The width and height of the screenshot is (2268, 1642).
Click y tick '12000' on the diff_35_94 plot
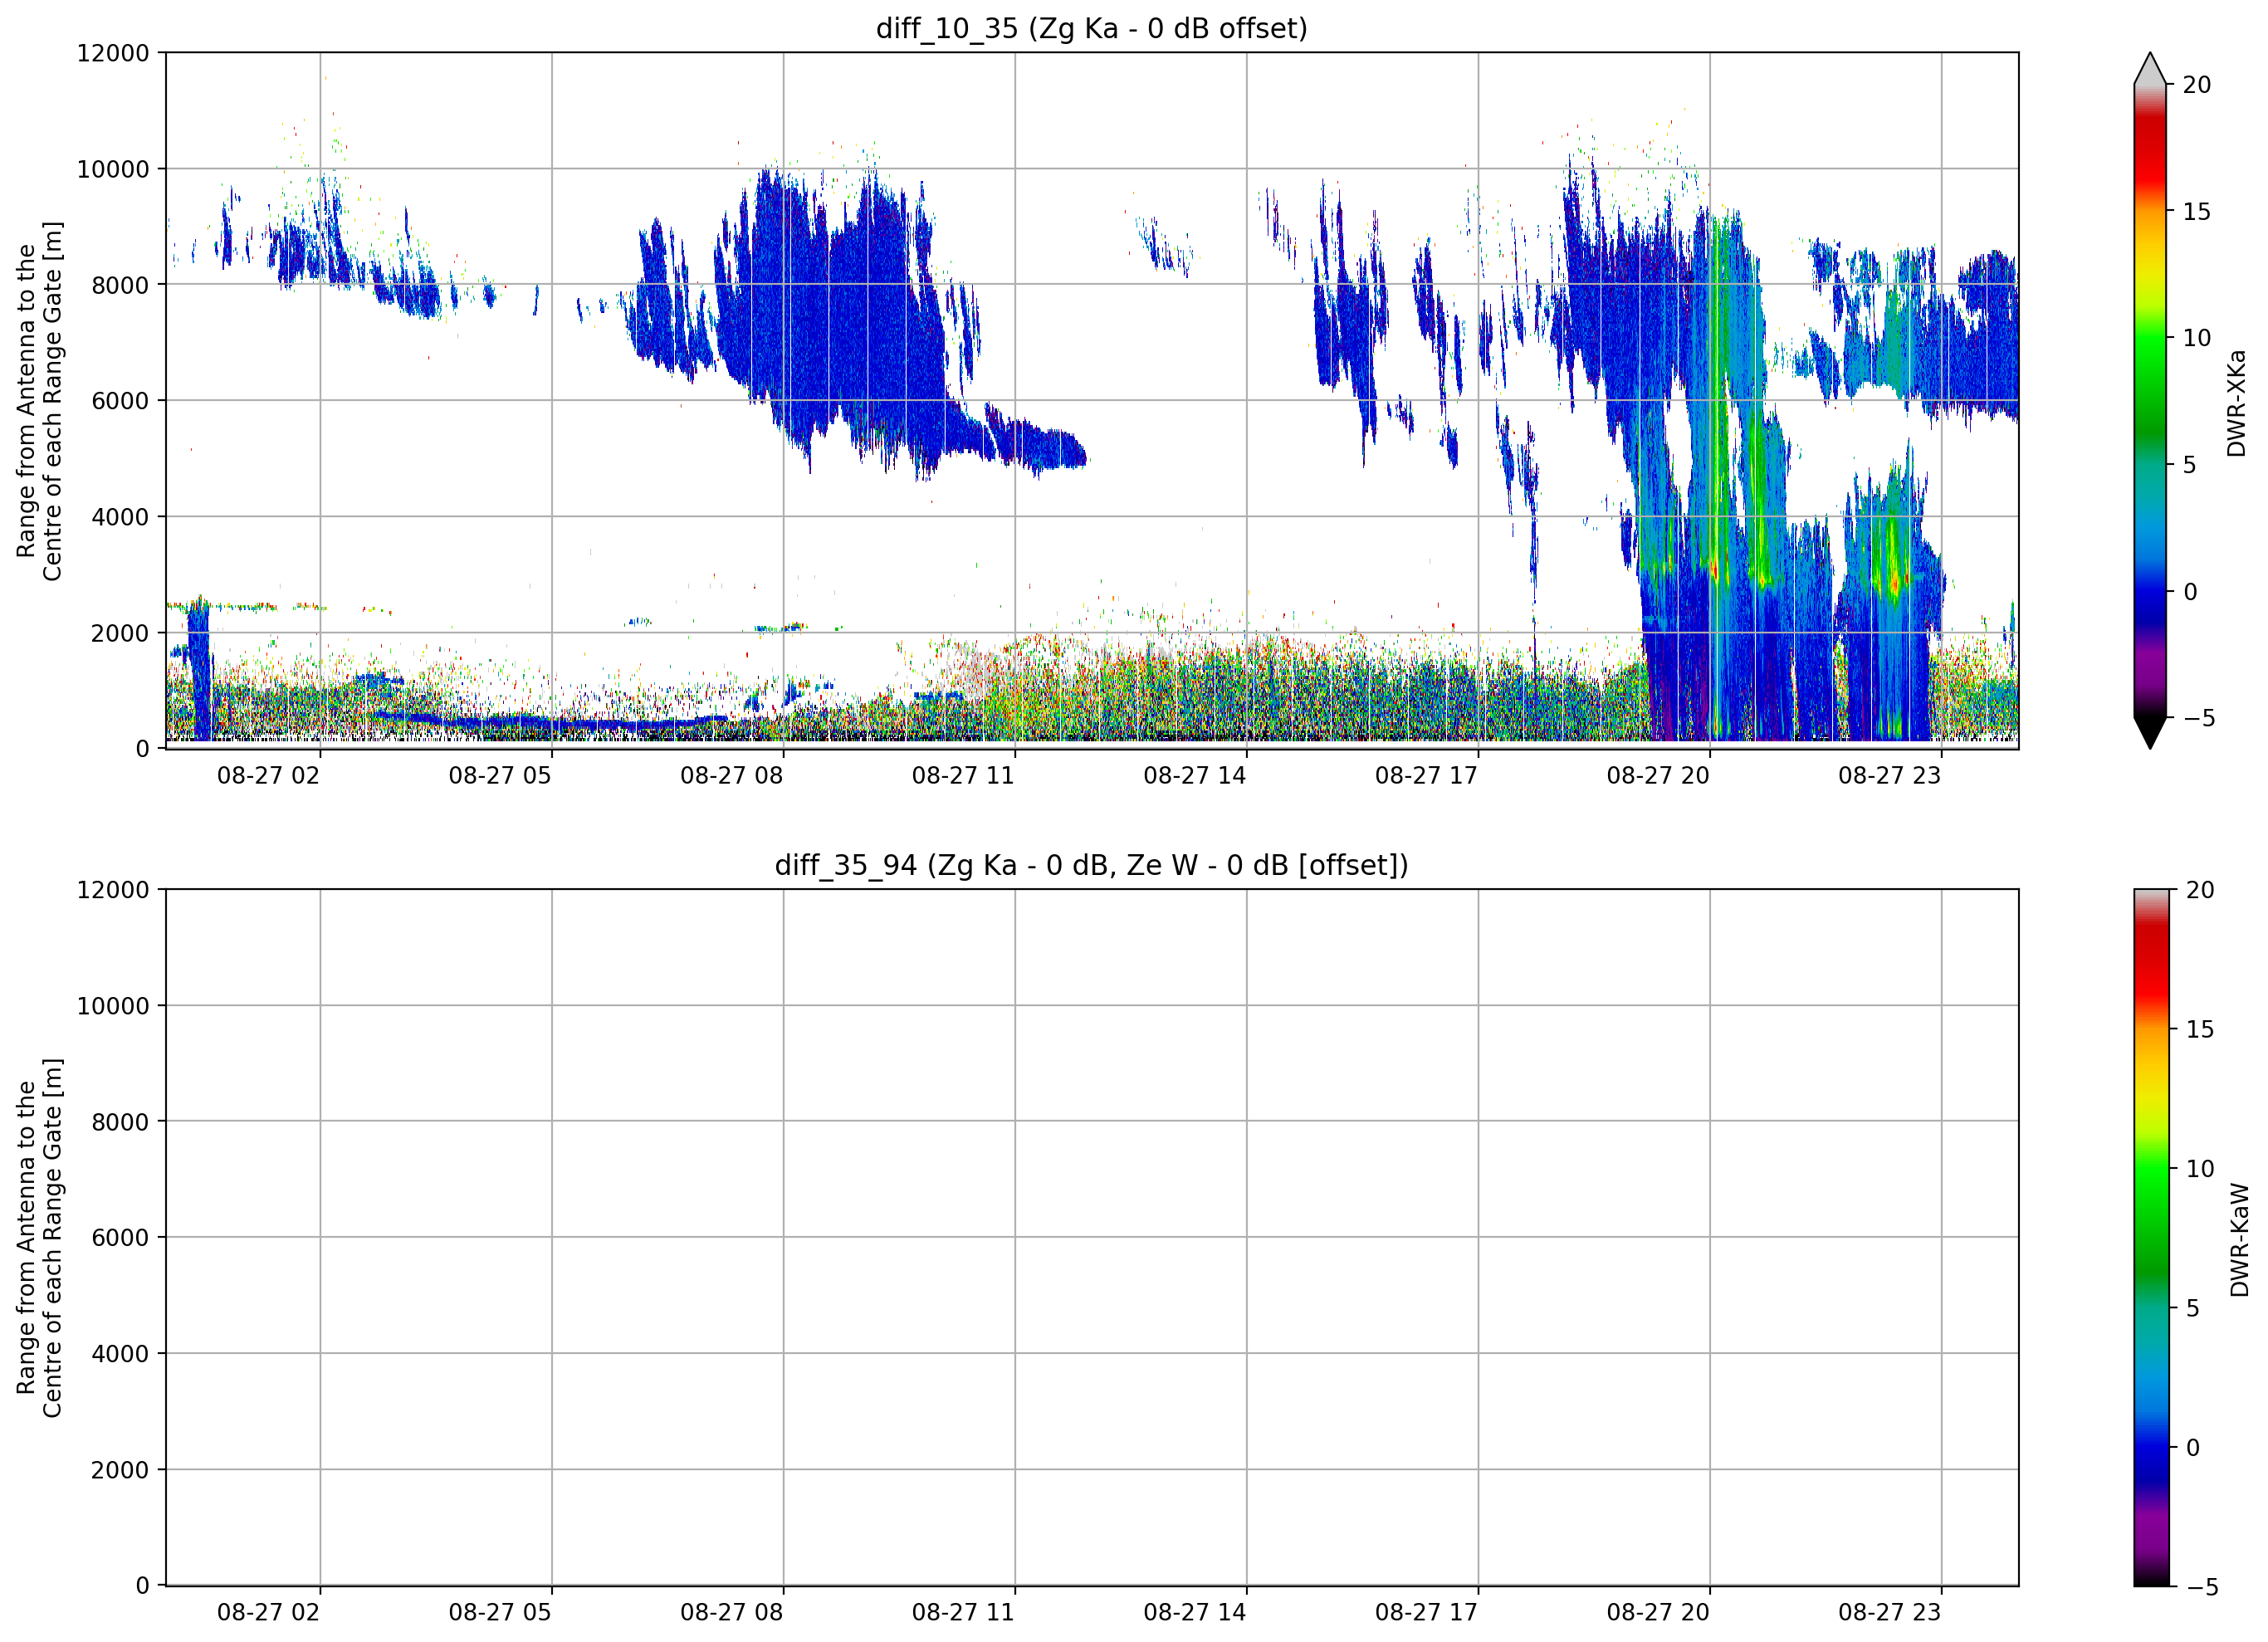[113, 890]
